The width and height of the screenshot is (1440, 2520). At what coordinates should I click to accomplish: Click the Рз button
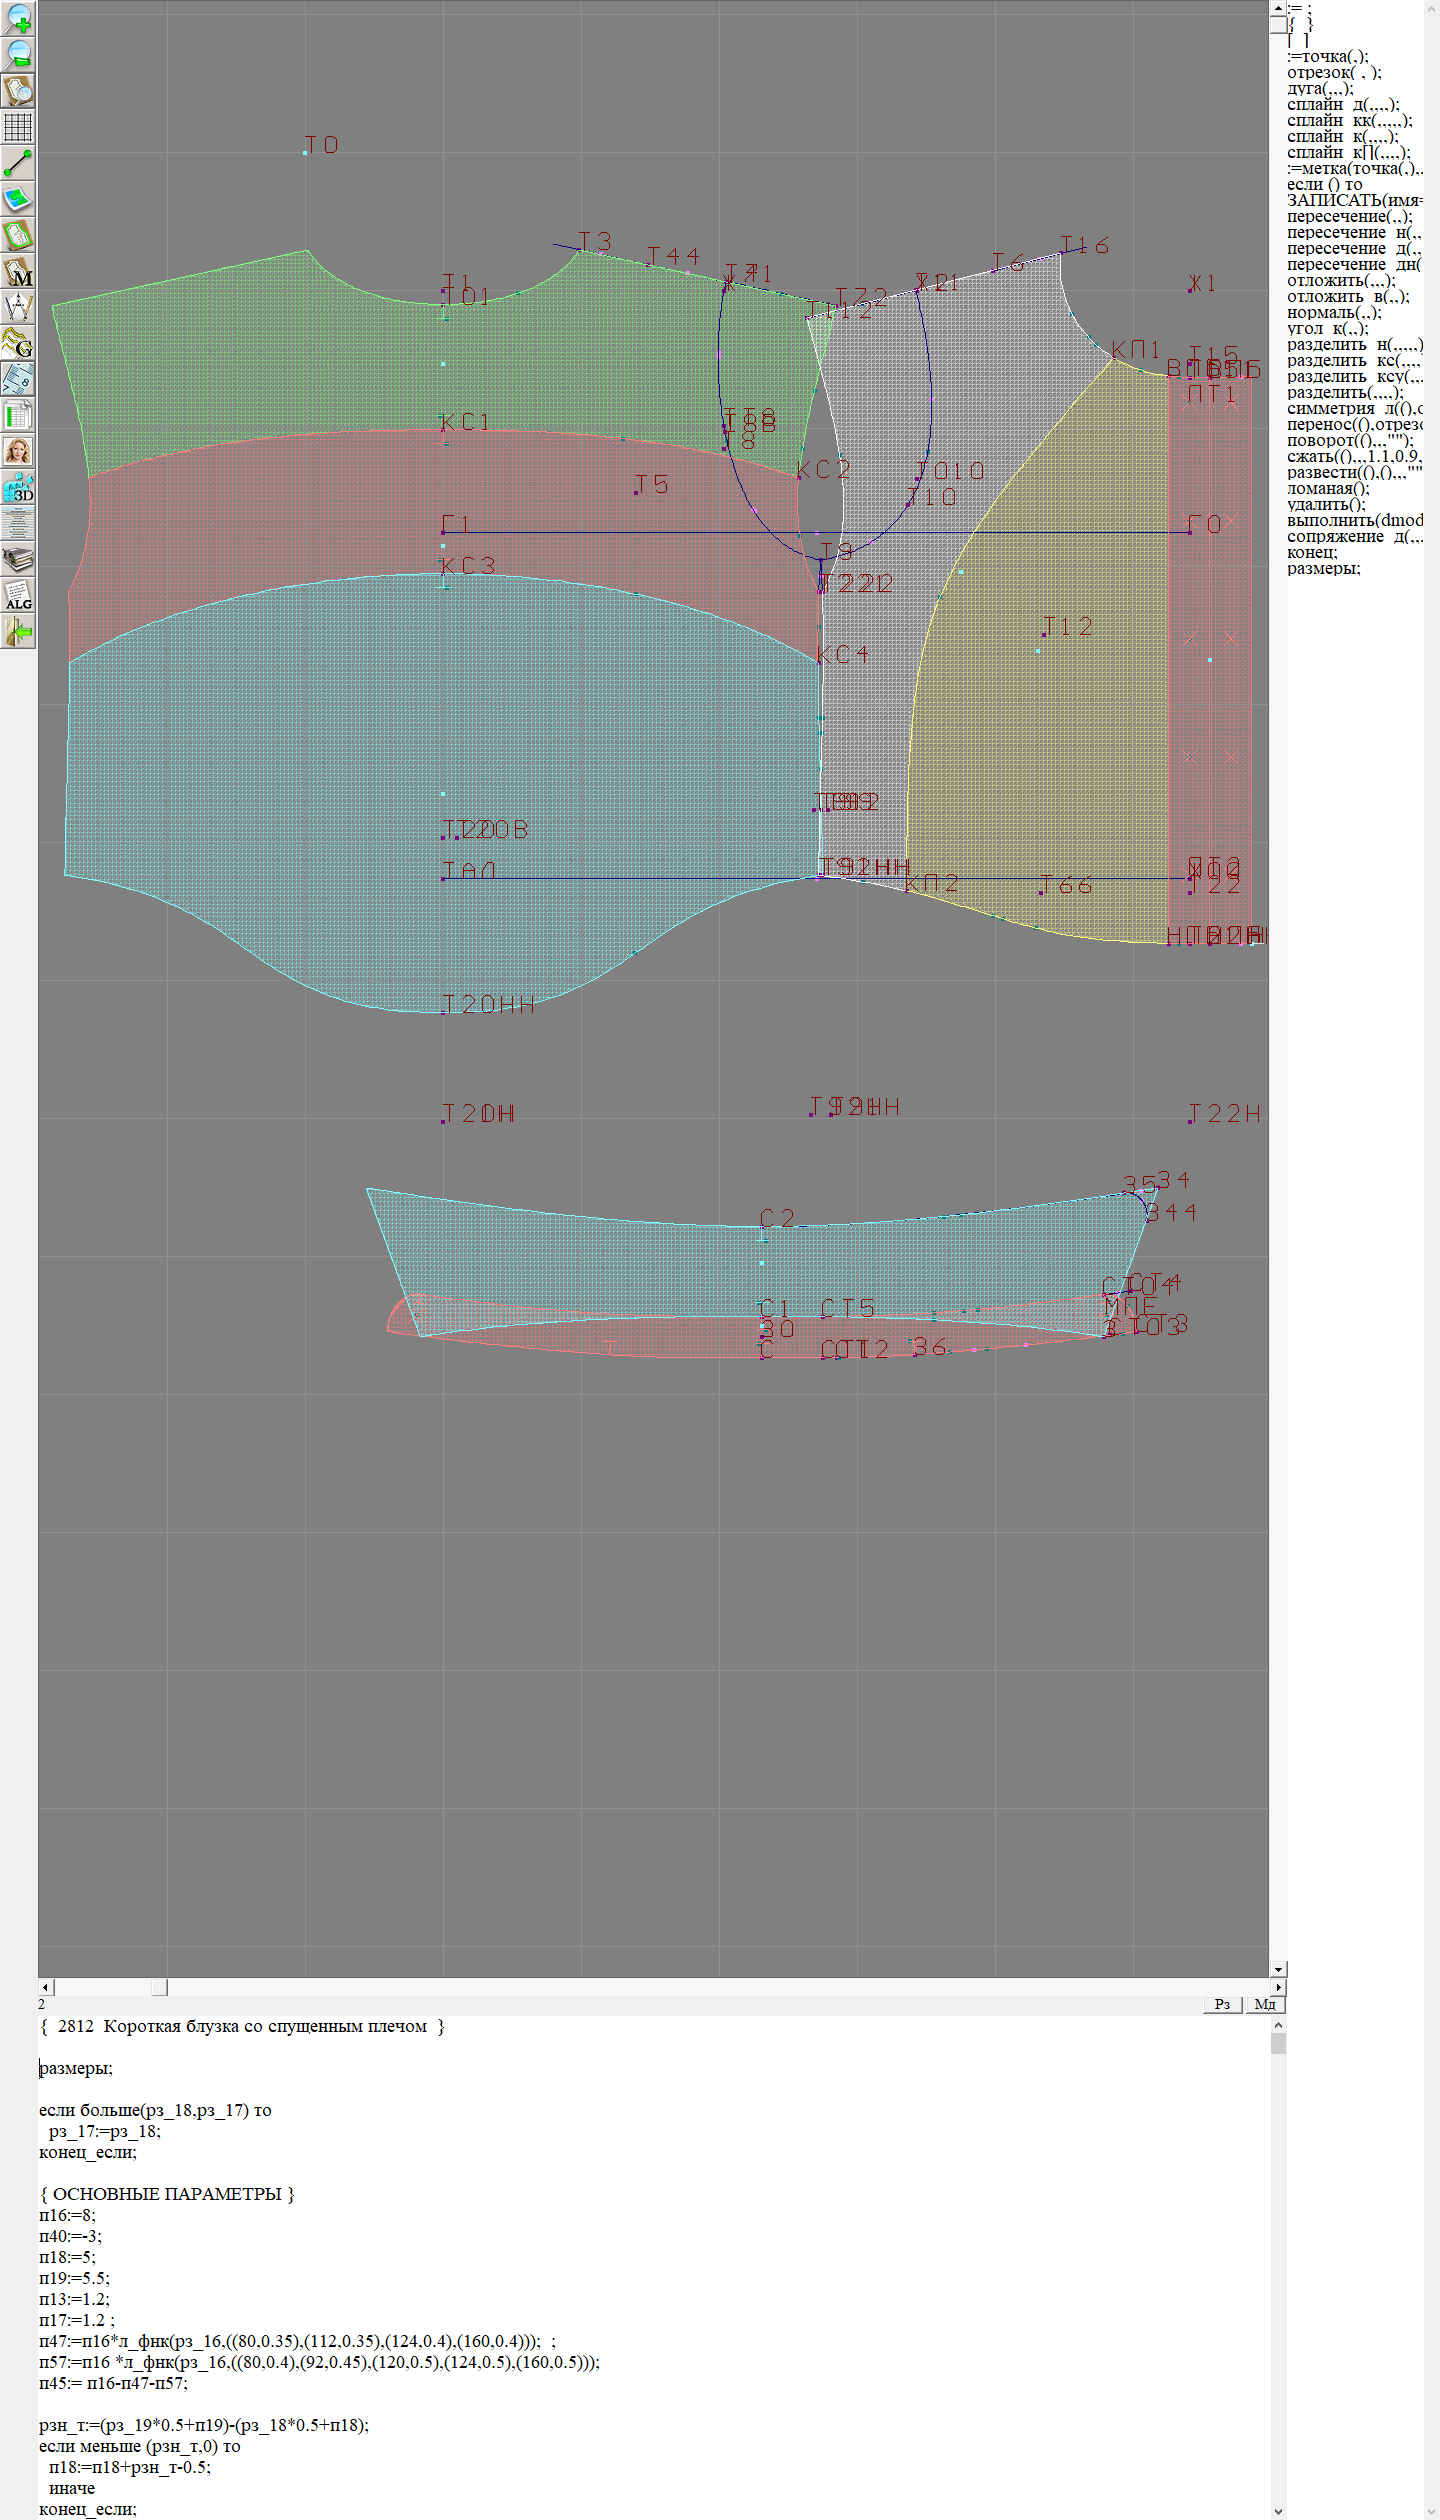coord(1222,2004)
